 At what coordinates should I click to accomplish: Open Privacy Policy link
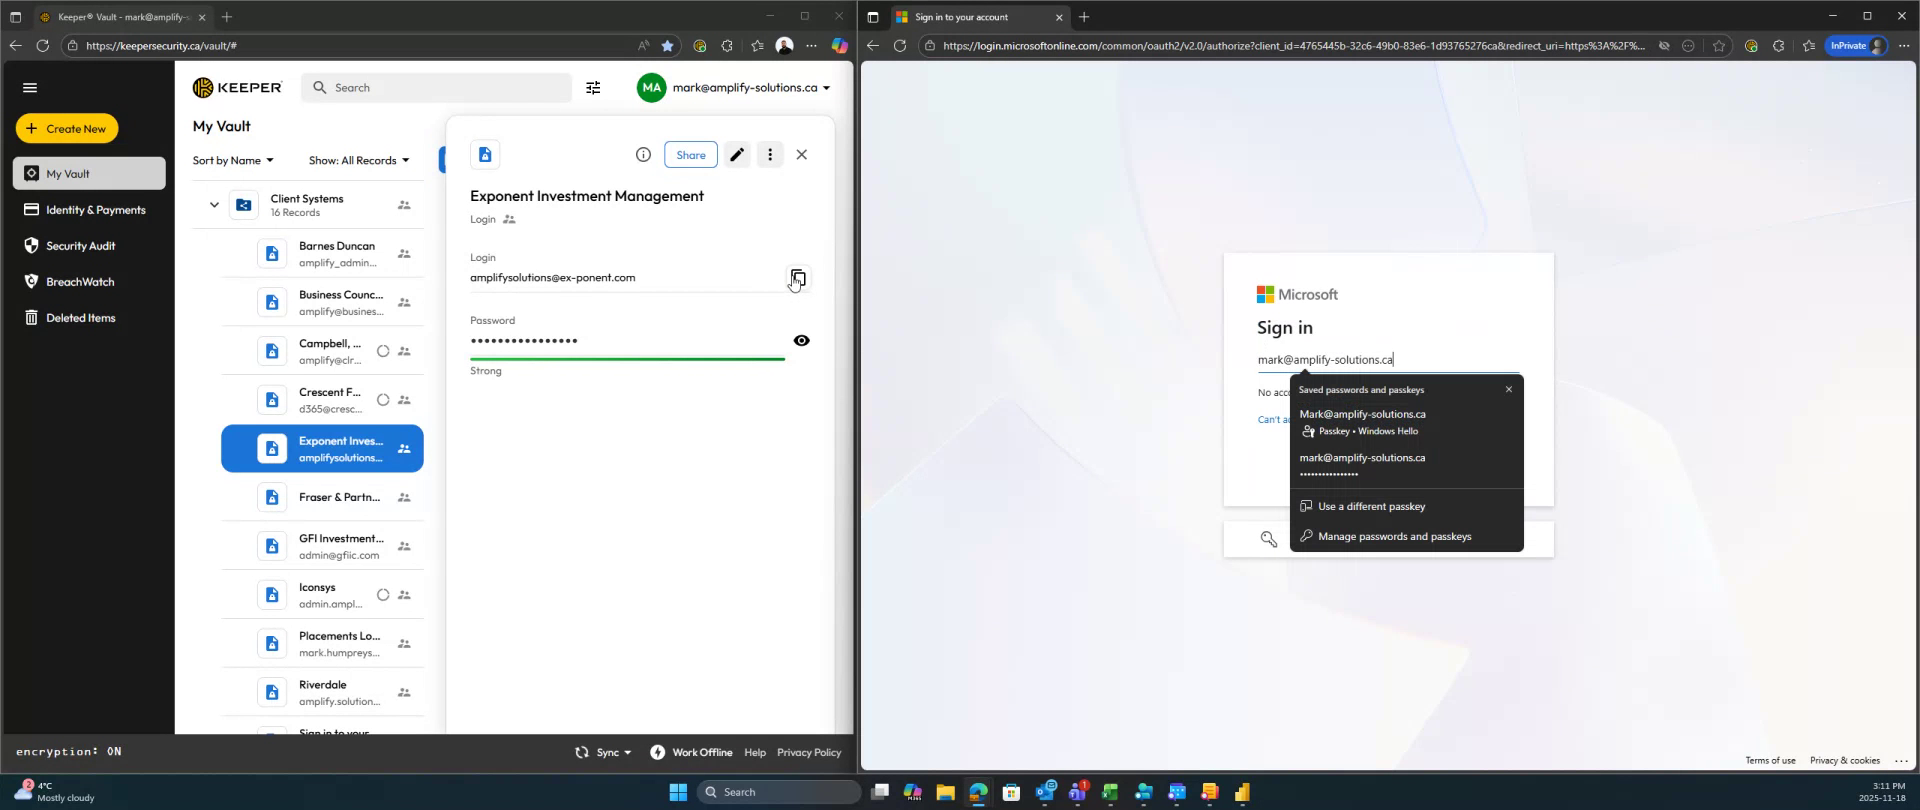[x=809, y=752]
